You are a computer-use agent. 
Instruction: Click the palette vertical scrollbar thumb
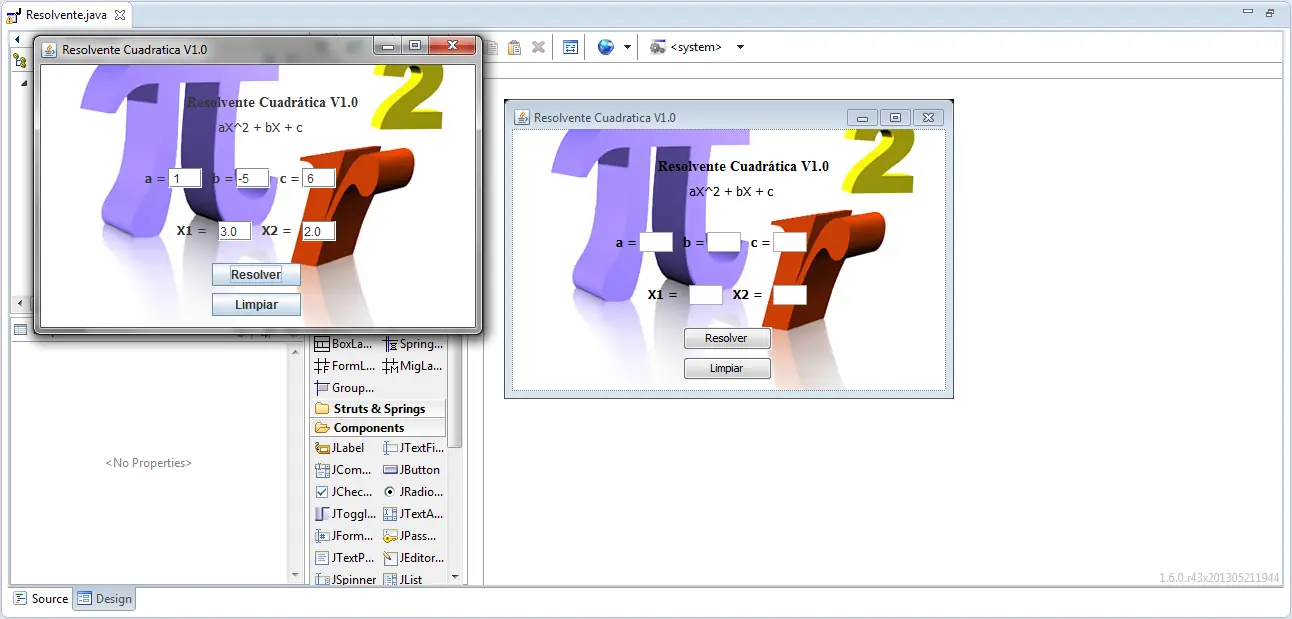pos(455,390)
